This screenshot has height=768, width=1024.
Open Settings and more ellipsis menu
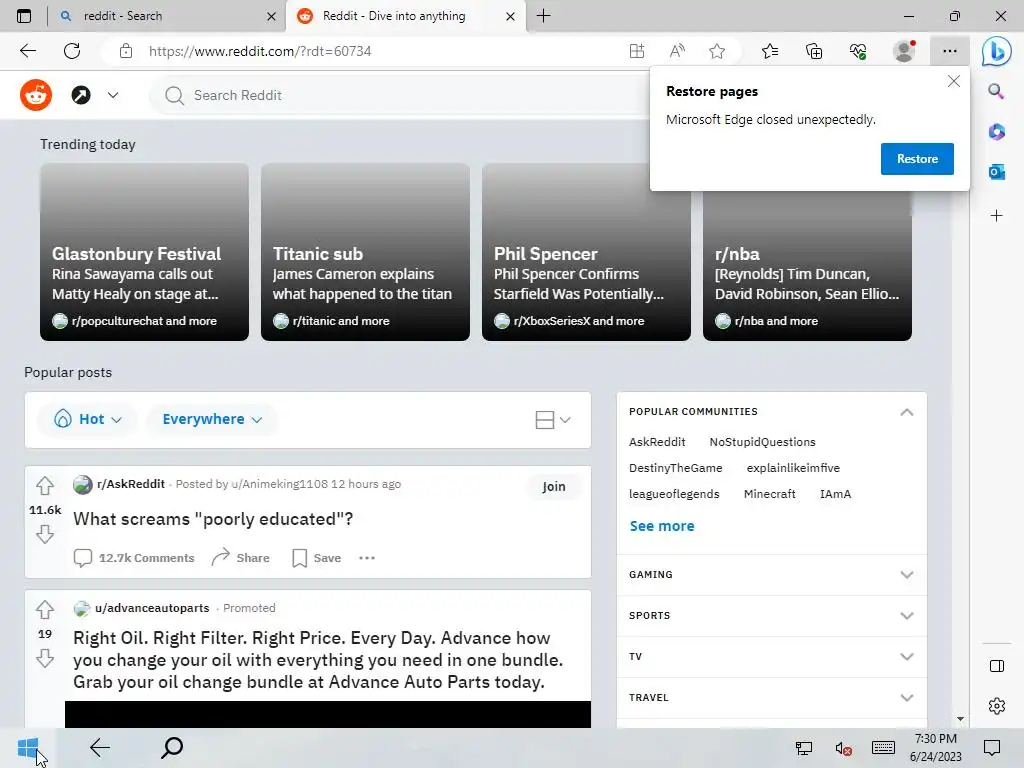(x=950, y=51)
